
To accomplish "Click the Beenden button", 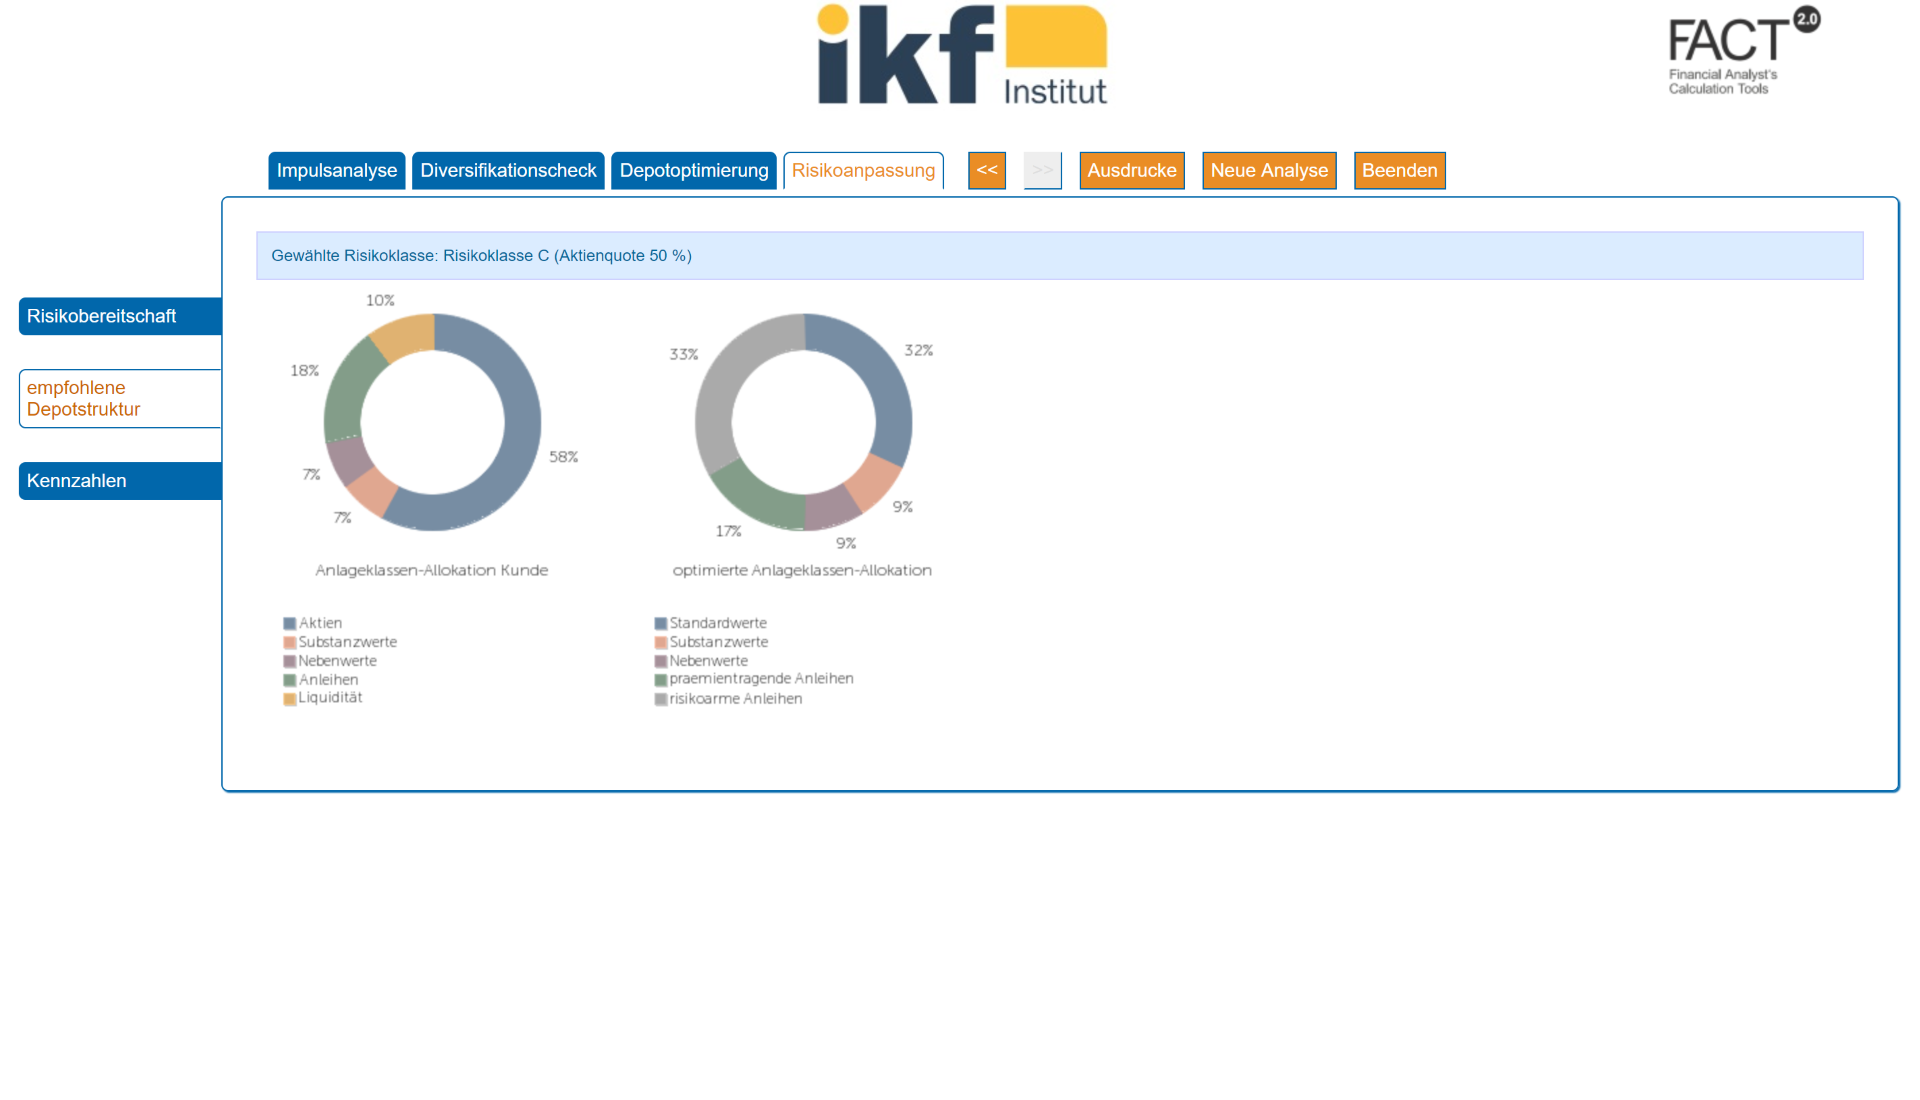I will point(1399,171).
